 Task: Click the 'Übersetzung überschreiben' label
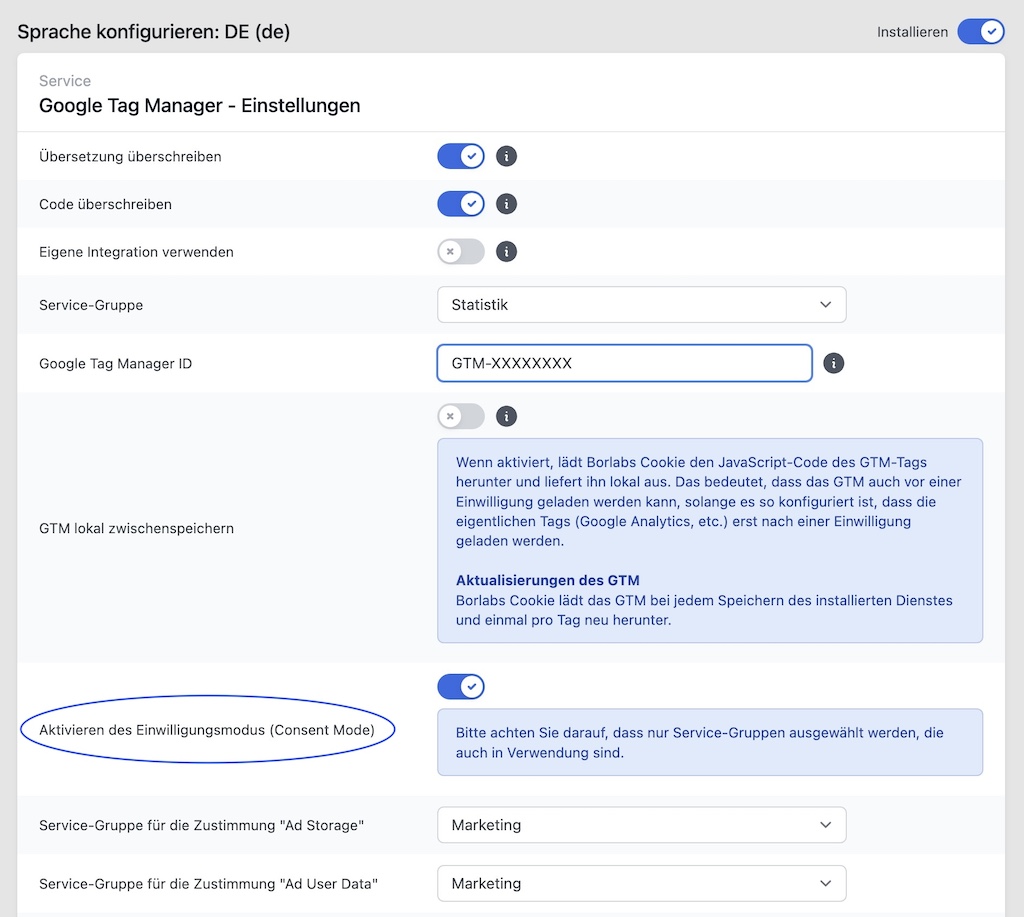[x=130, y=157]
